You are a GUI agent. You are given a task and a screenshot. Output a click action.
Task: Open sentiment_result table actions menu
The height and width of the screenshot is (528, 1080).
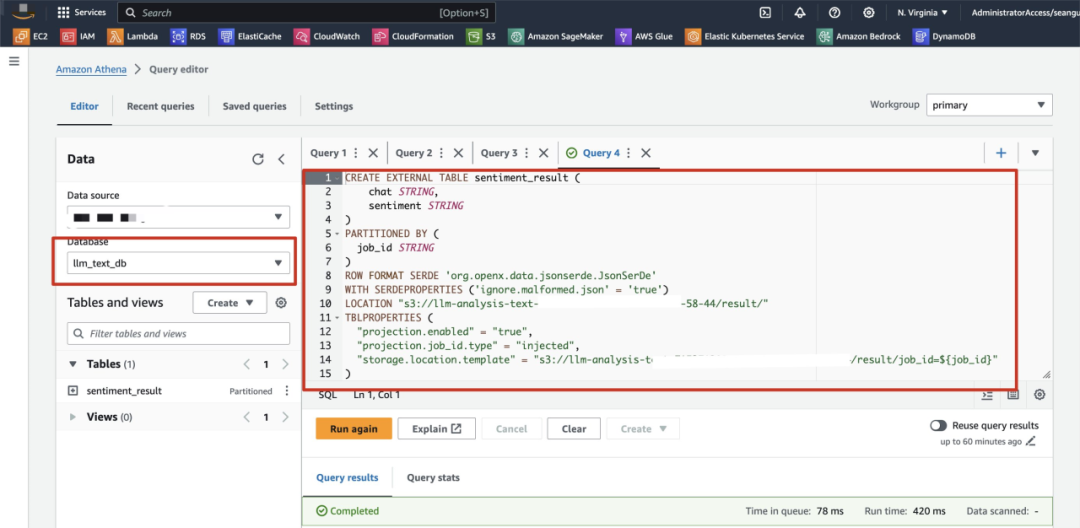287,390
